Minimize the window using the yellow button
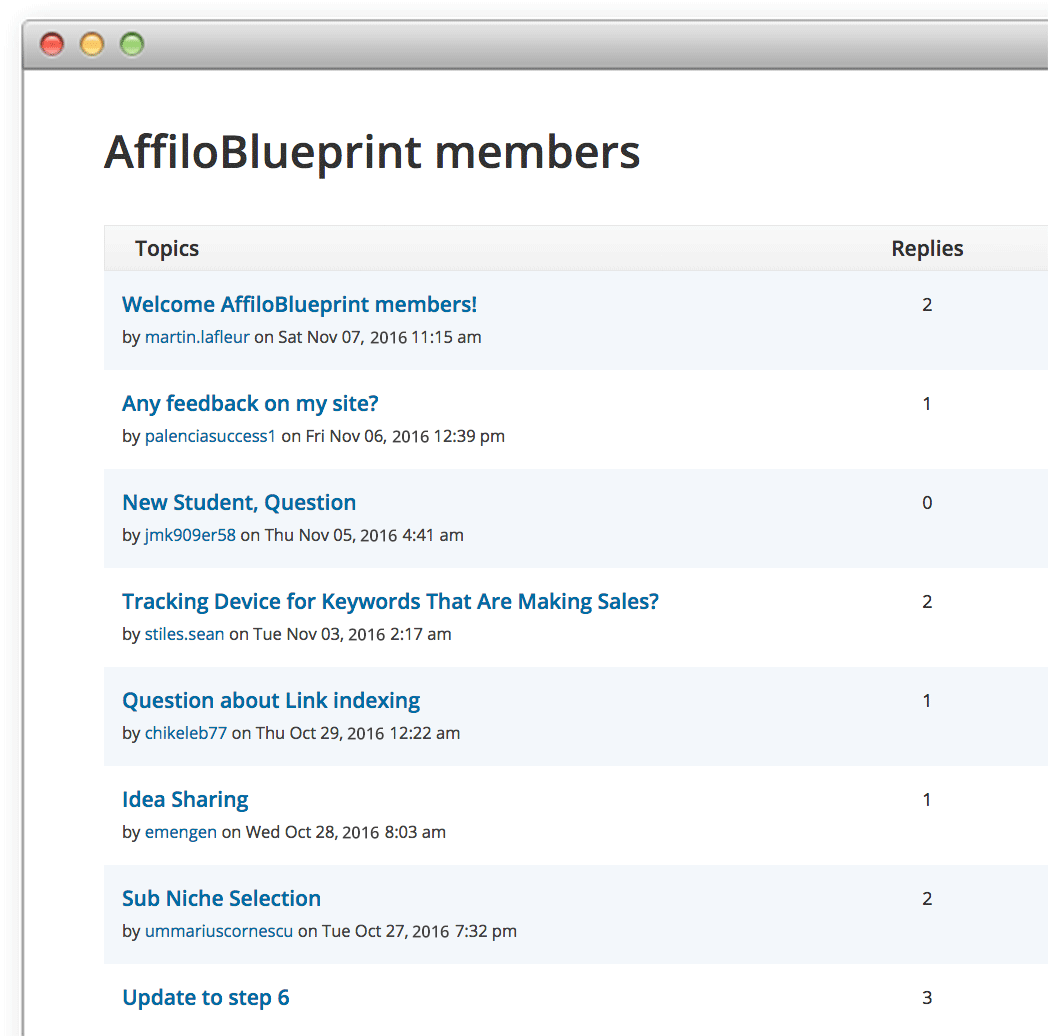 92,44
